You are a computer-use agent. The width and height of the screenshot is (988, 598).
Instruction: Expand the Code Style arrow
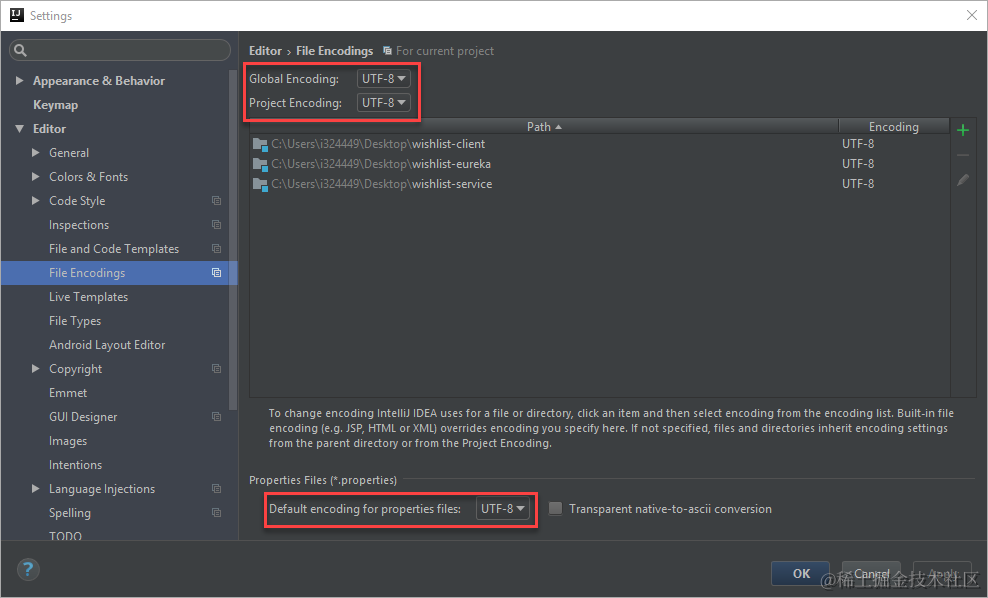click(x=36, y=200)
